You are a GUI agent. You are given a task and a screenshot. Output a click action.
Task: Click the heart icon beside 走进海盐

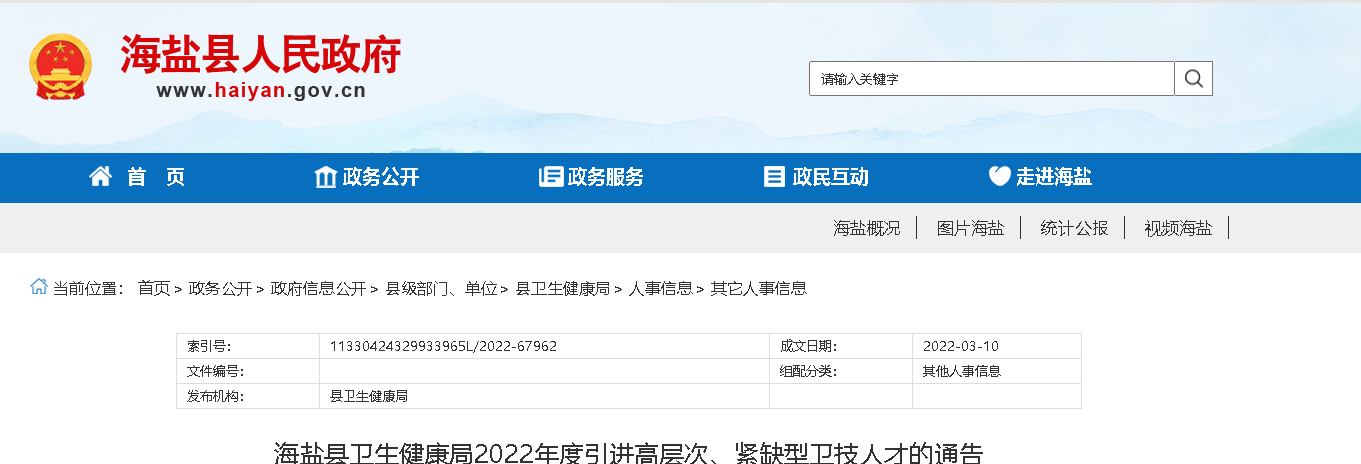click(1000, 177)
